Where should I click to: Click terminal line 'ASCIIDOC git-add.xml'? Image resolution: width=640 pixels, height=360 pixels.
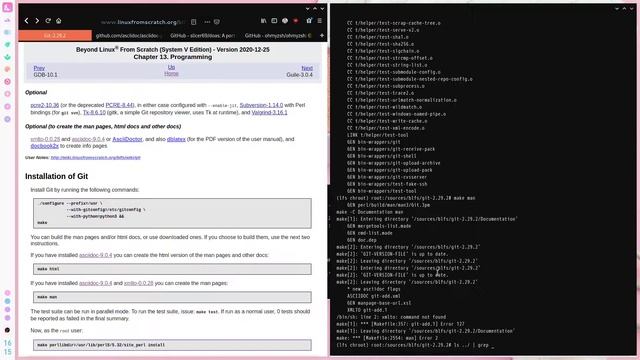coord(374,296)
